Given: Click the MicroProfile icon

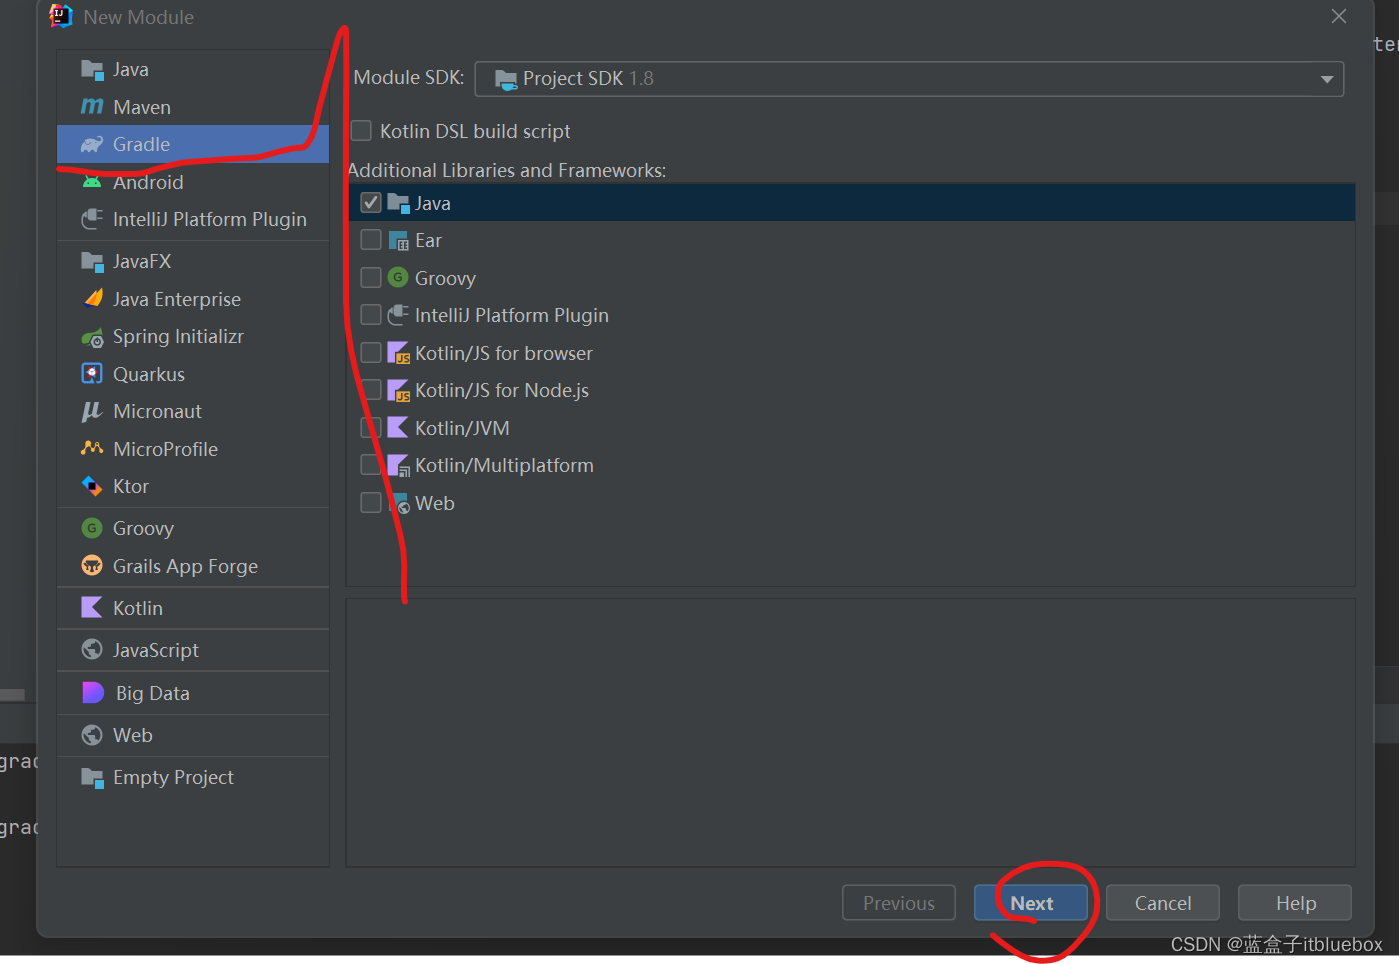Looking at the screenshot, I should (x=92, y=448).
